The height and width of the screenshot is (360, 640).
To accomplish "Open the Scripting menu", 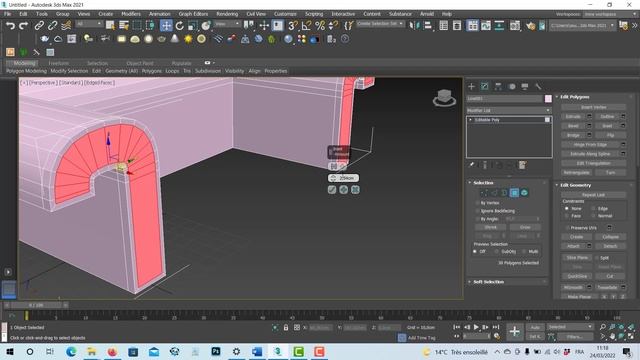I will (x=314, y=14).
